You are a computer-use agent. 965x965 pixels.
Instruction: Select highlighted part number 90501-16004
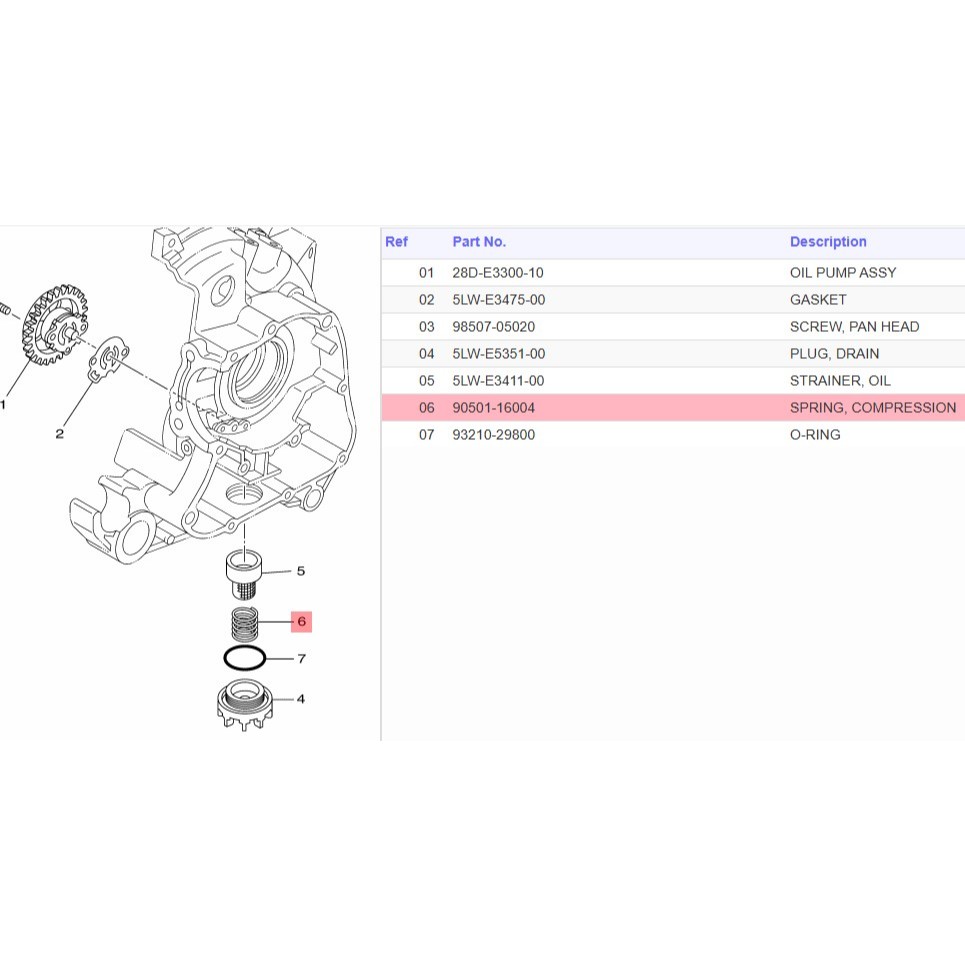point(494,407)
